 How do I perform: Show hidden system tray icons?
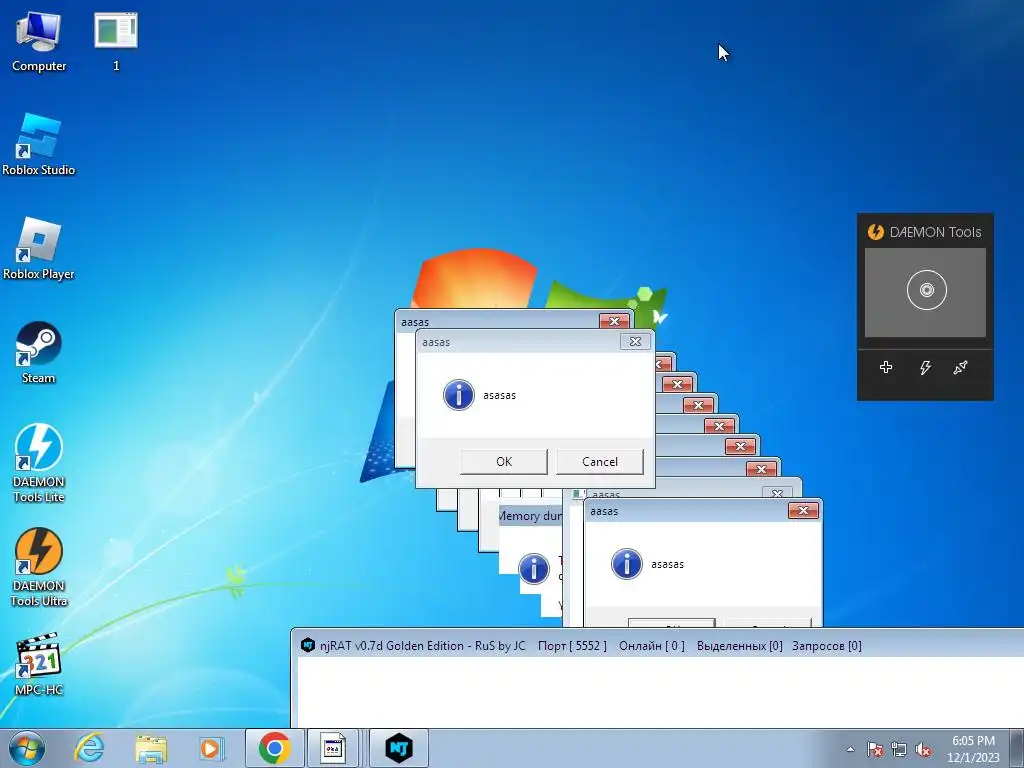(x=850, y=749)
